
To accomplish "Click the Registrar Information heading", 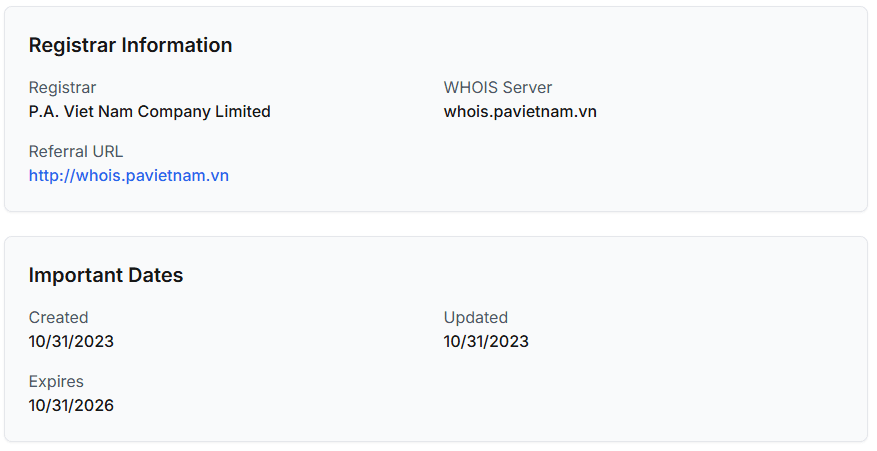I will [130, 45].
